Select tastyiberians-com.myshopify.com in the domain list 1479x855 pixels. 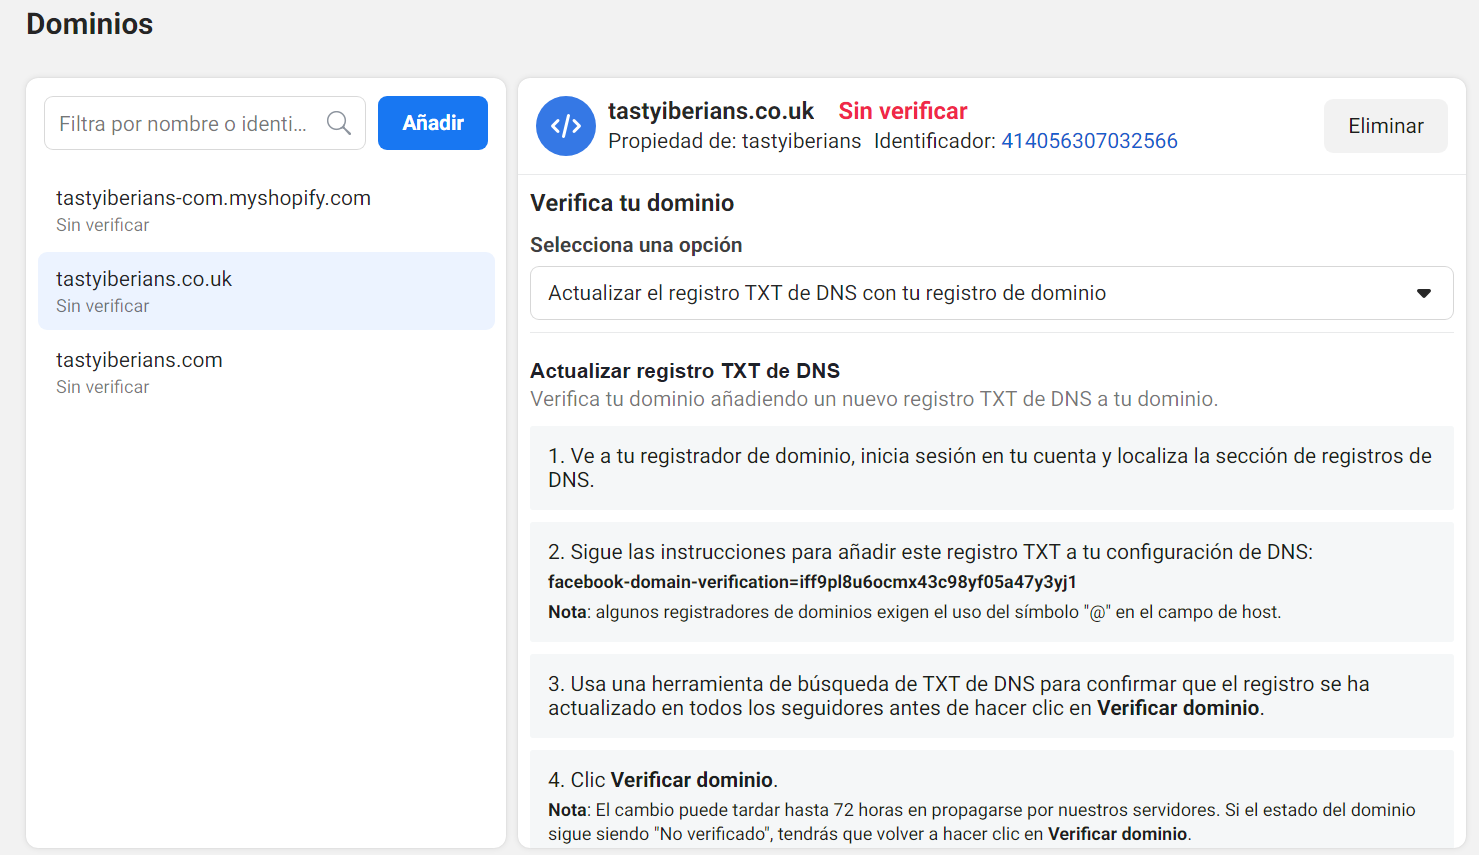click(213, 198)
